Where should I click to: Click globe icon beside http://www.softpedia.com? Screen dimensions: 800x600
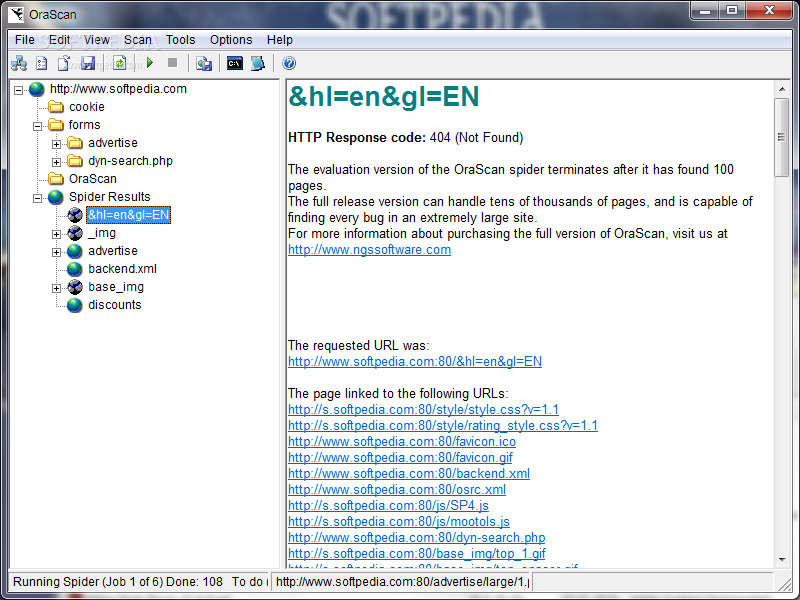[37, 89]
